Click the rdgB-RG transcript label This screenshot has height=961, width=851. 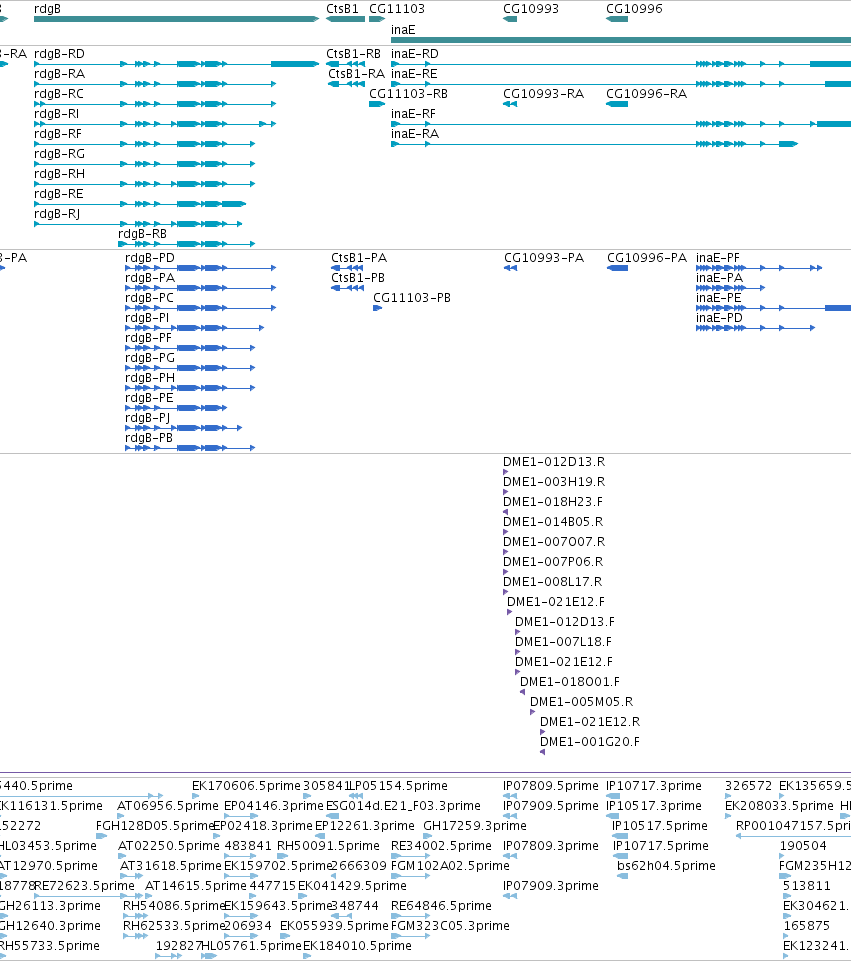tap(59, 154)
